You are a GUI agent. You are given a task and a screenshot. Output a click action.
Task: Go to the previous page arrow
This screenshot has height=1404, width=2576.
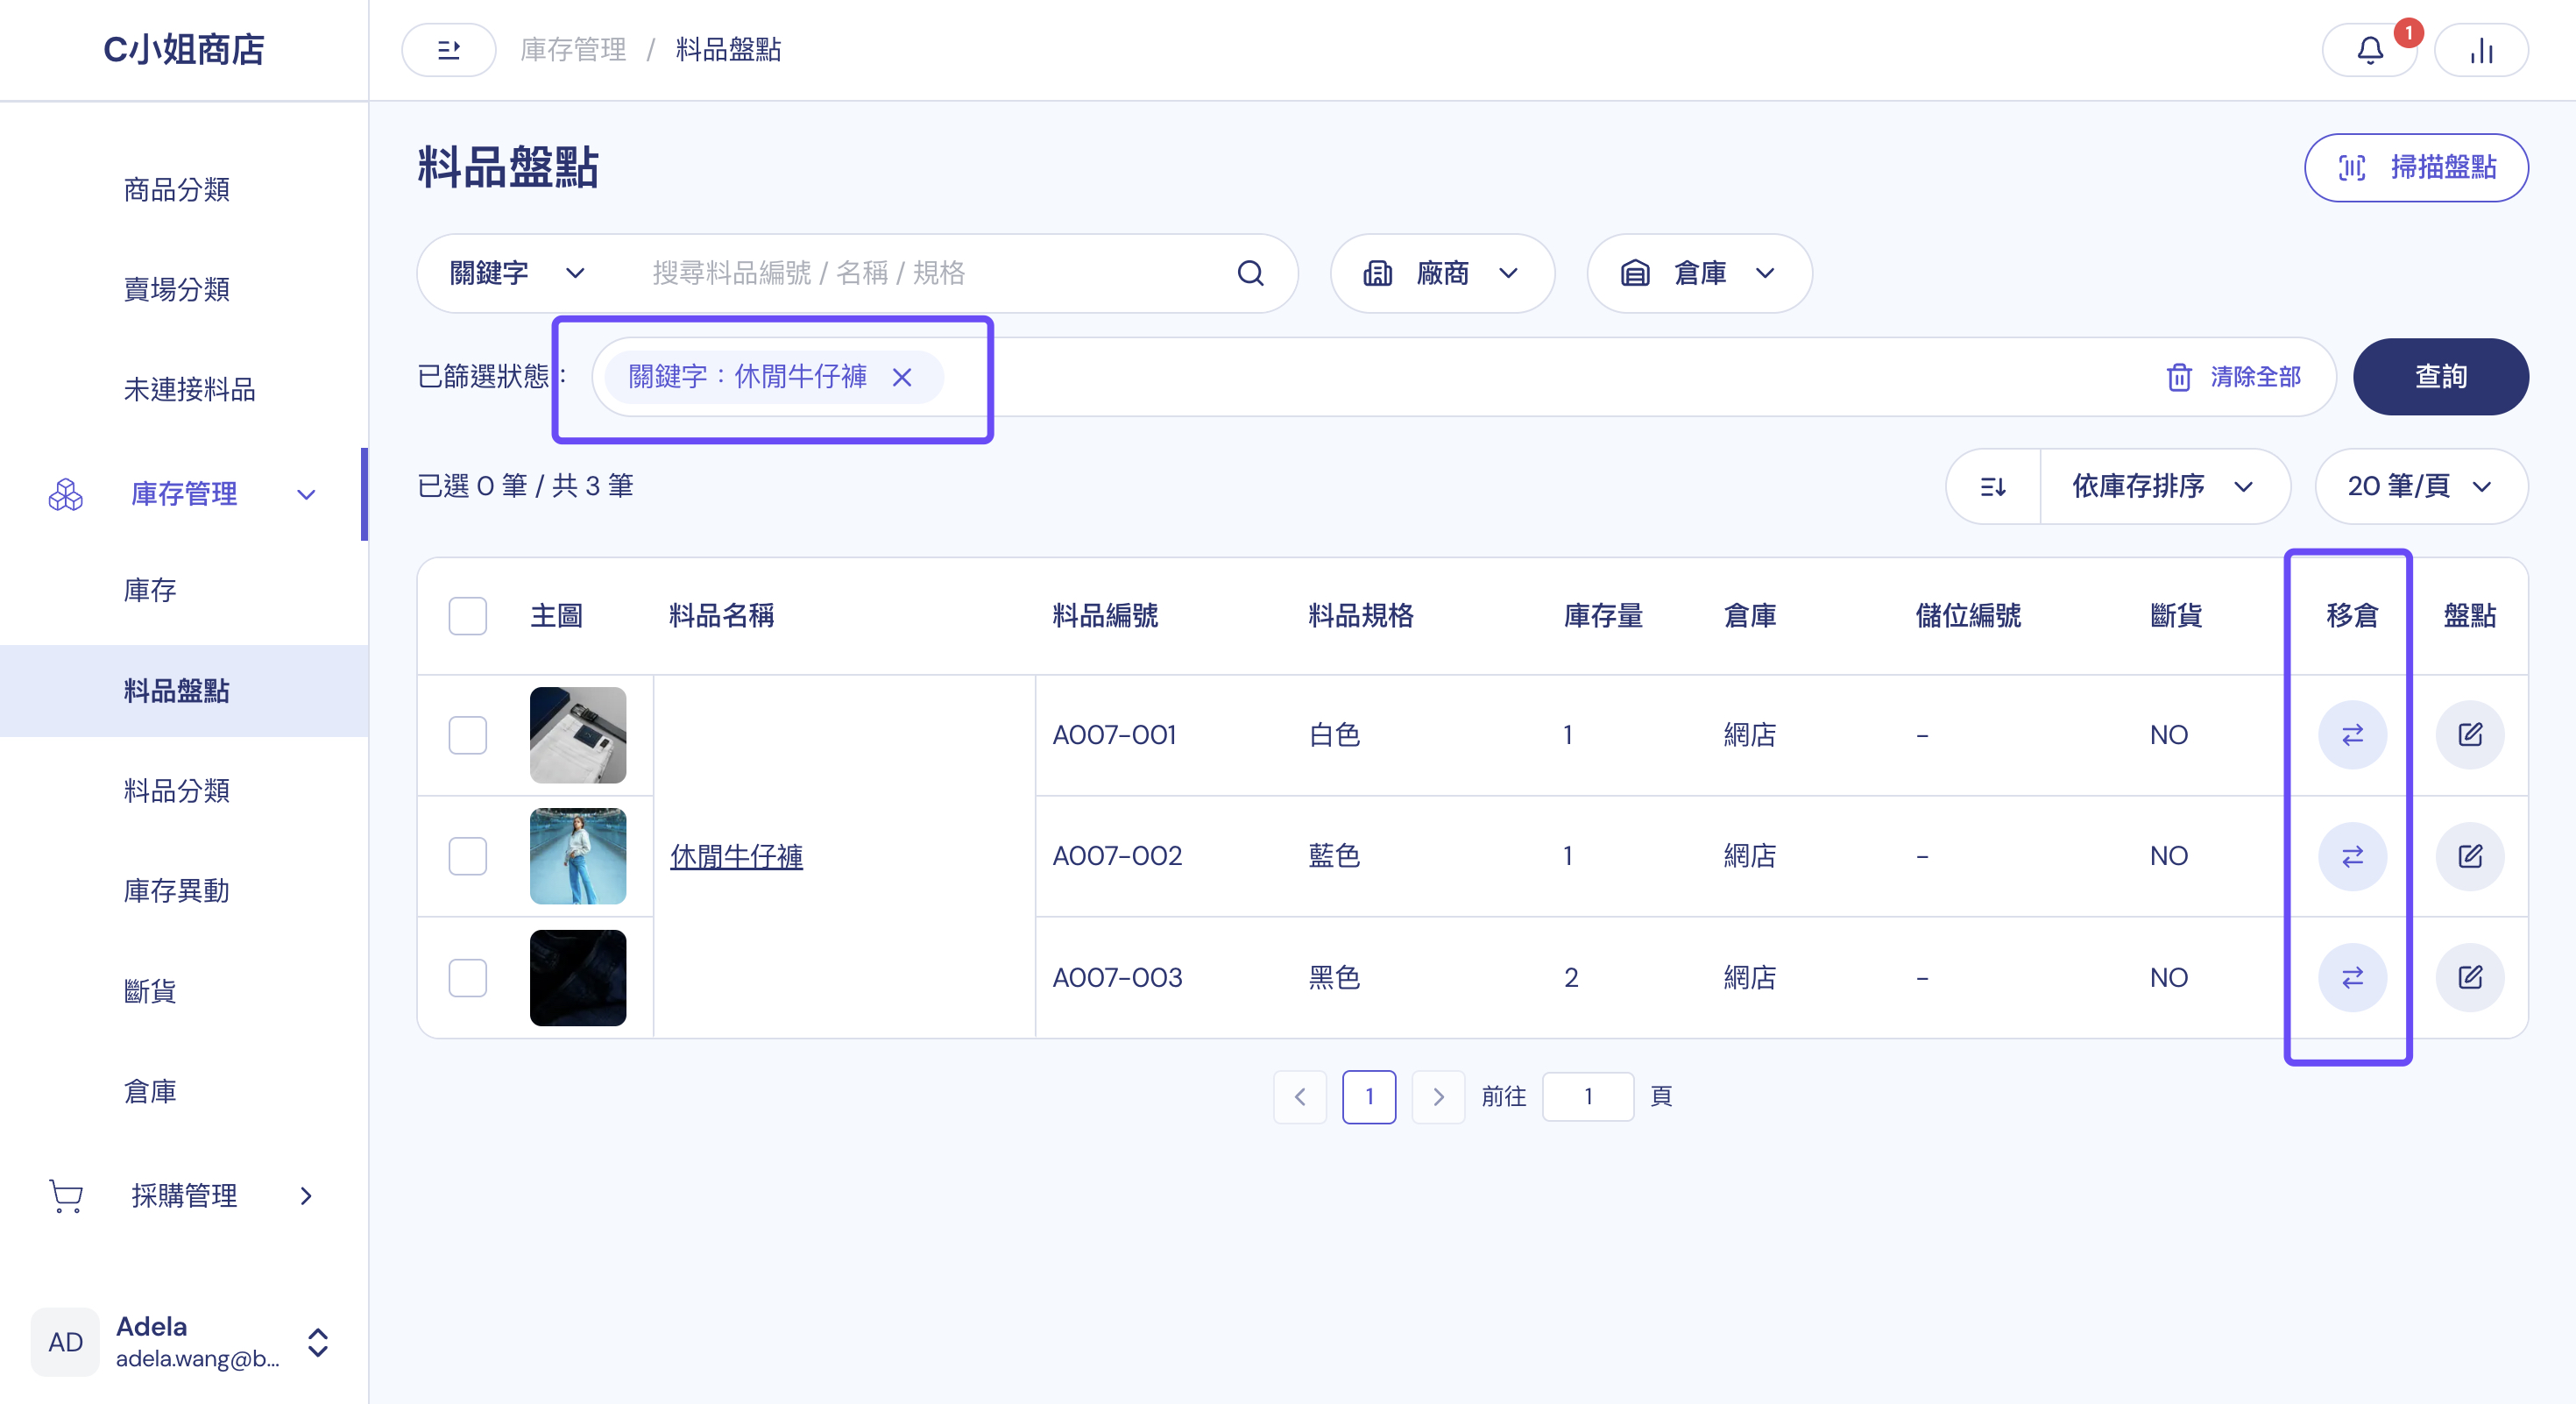(x=1300, y=1097)
